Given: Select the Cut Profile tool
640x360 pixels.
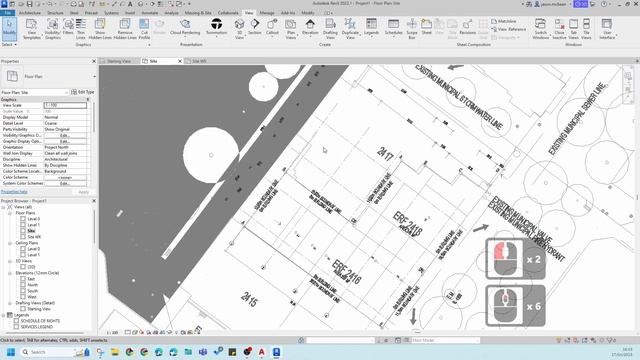Looking at the screenshot, I should [x=144, y=29].
